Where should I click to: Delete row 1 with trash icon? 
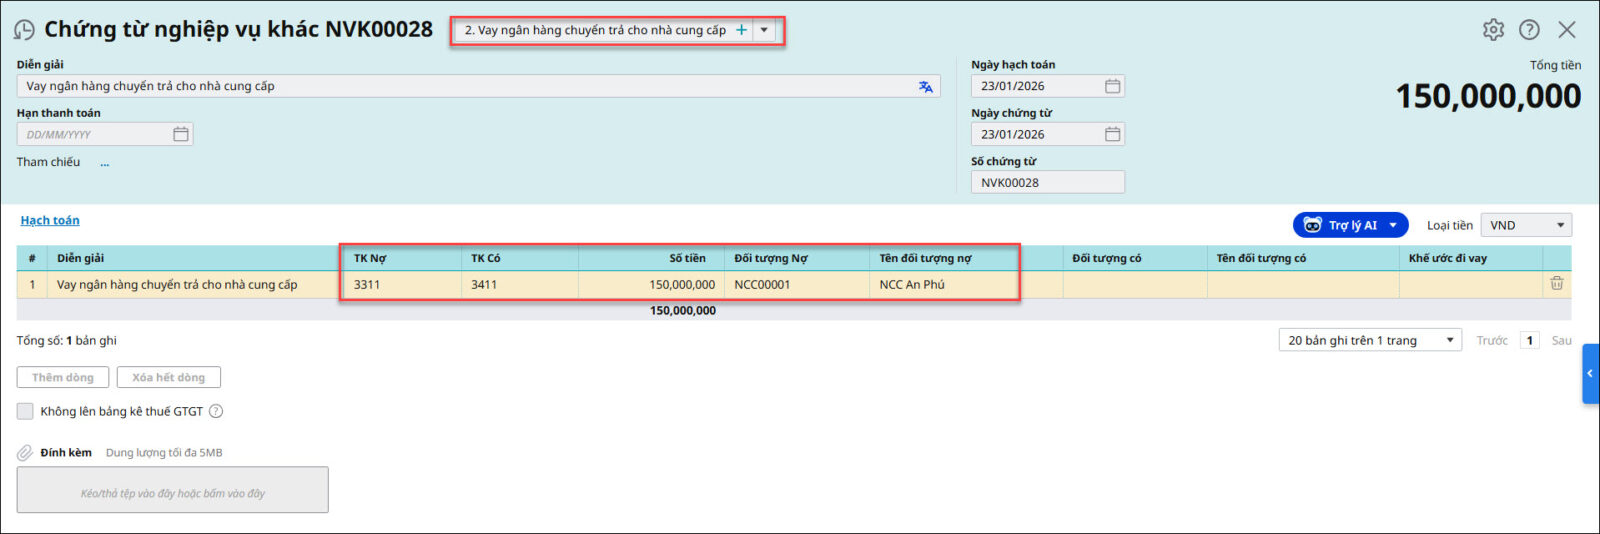1556,284
